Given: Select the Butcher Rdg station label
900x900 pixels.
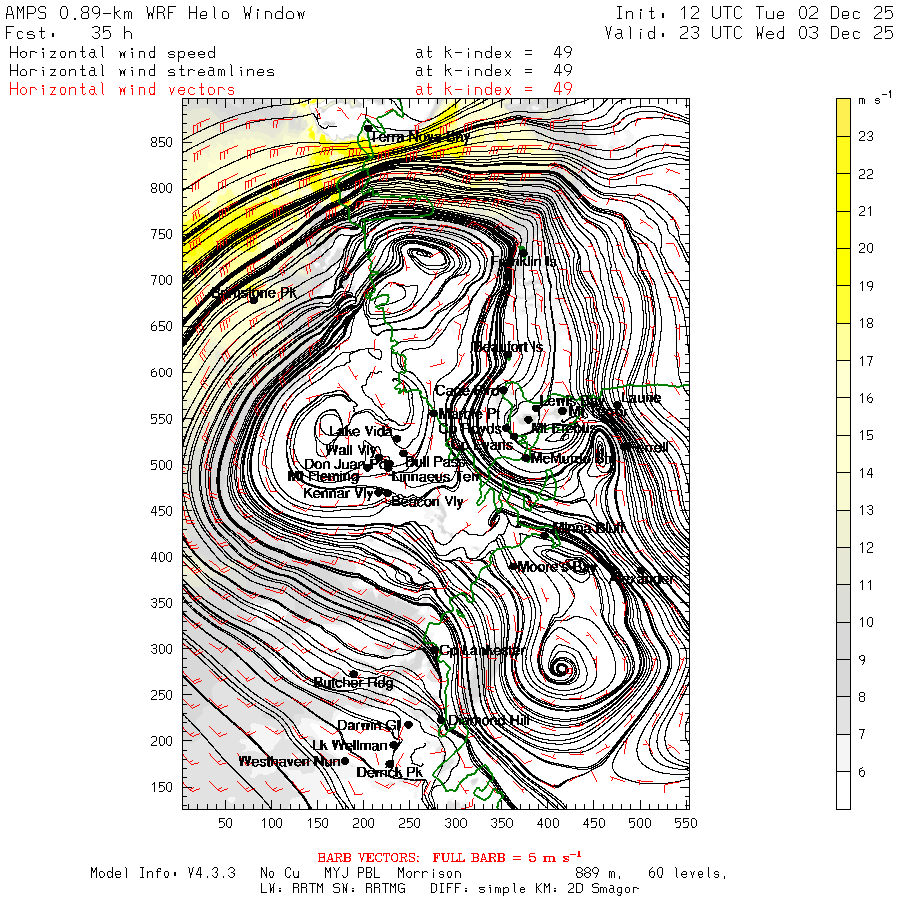Looking at the screenshot, I should (x=354, y=682).
